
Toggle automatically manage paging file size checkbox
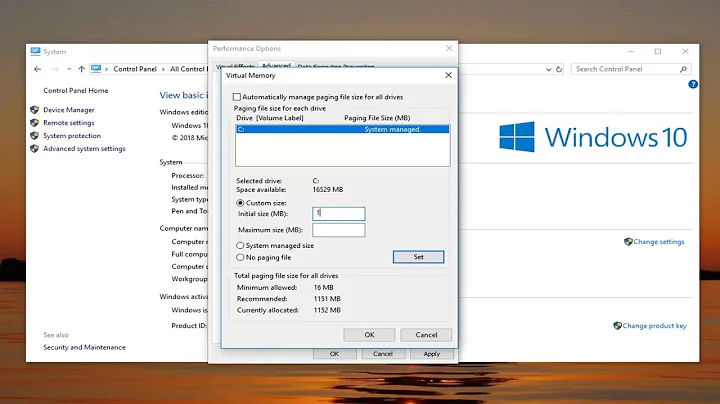236,97
